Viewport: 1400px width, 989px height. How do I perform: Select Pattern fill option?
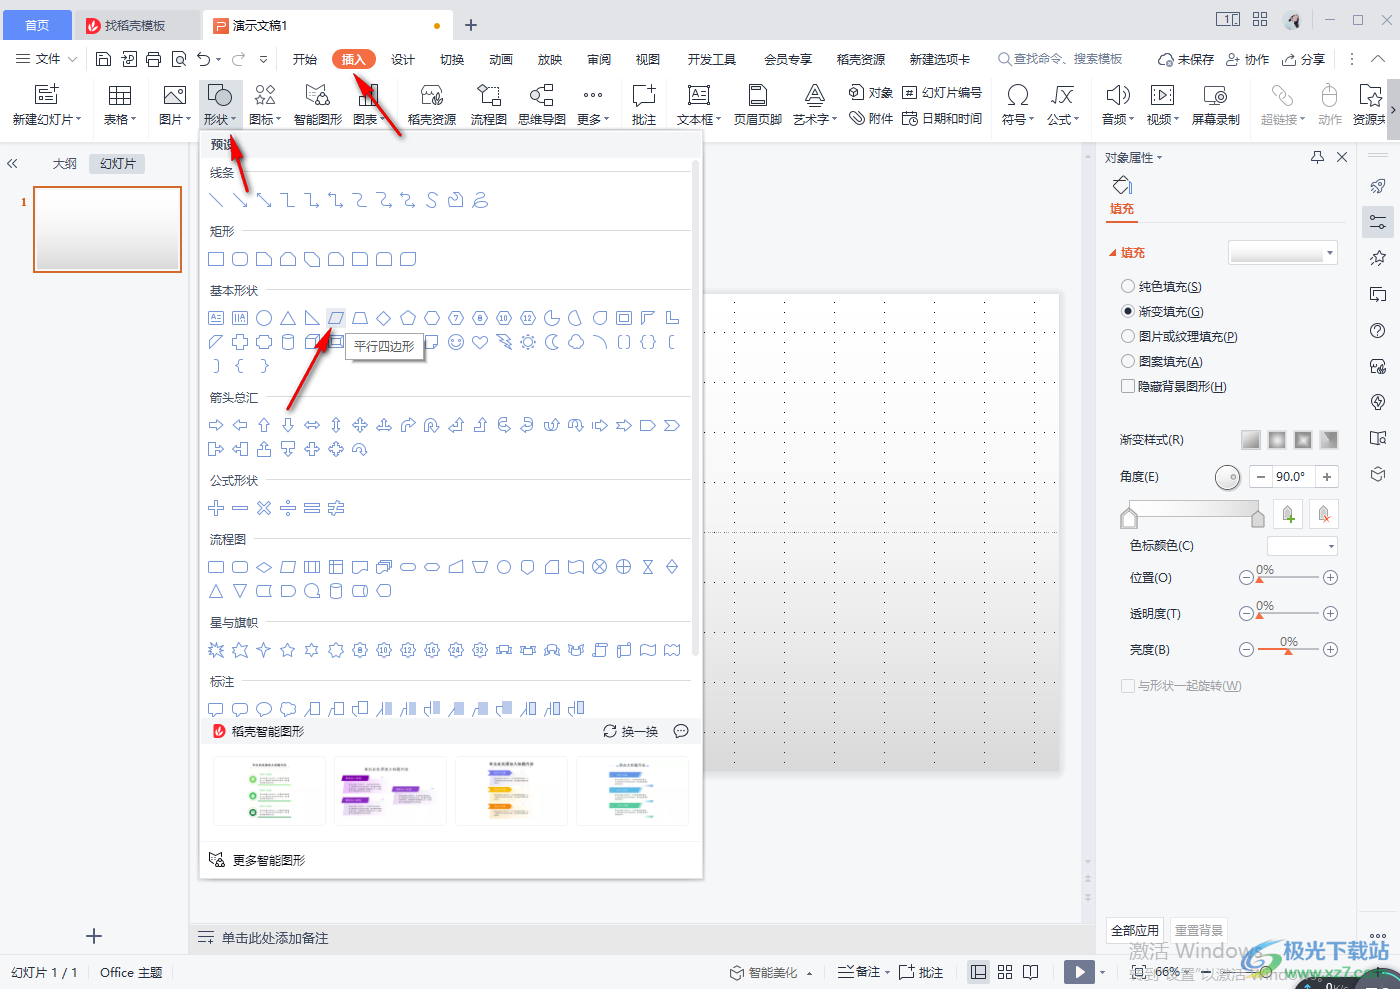1161,361
